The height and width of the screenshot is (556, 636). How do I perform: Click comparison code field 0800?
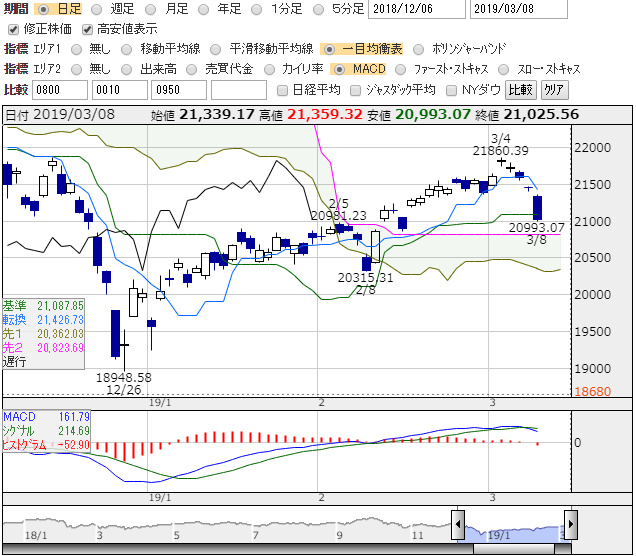pyautogui.click(x=60, y=90)
